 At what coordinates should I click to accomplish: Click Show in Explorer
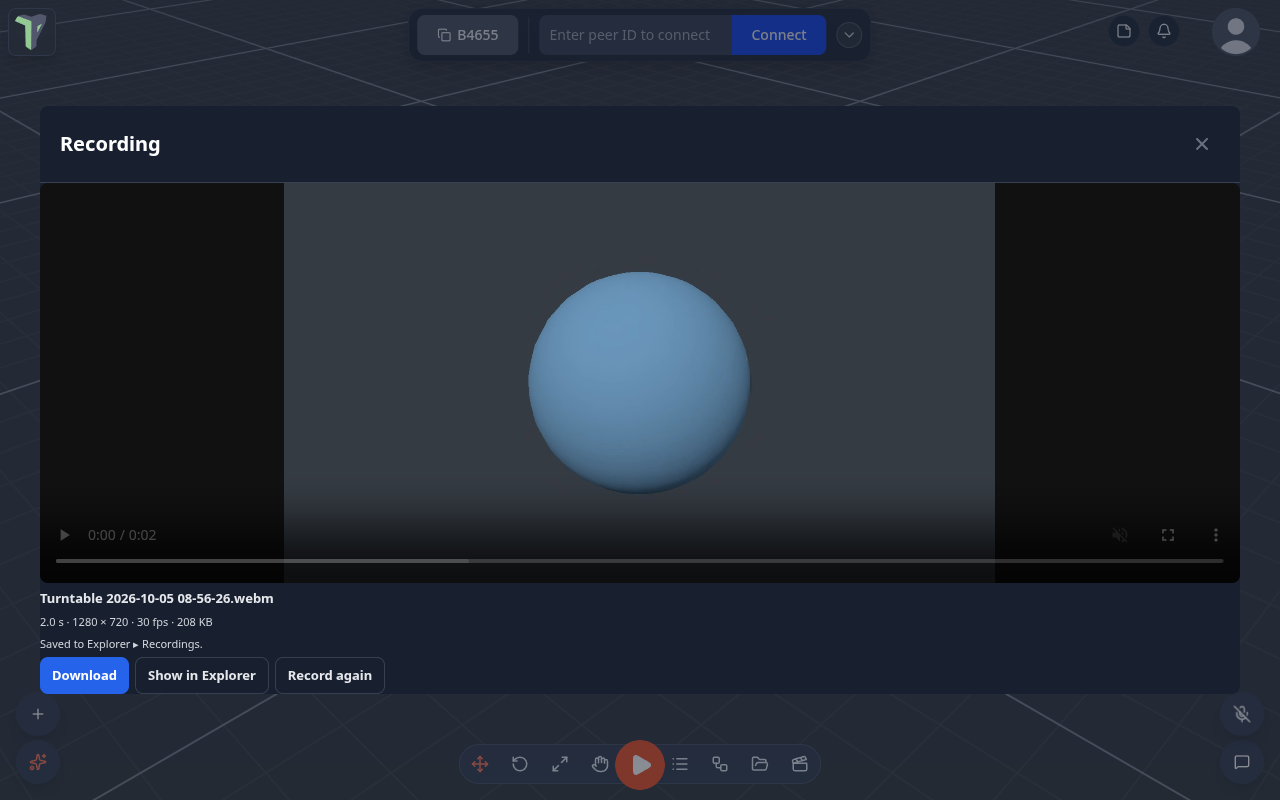202,675
